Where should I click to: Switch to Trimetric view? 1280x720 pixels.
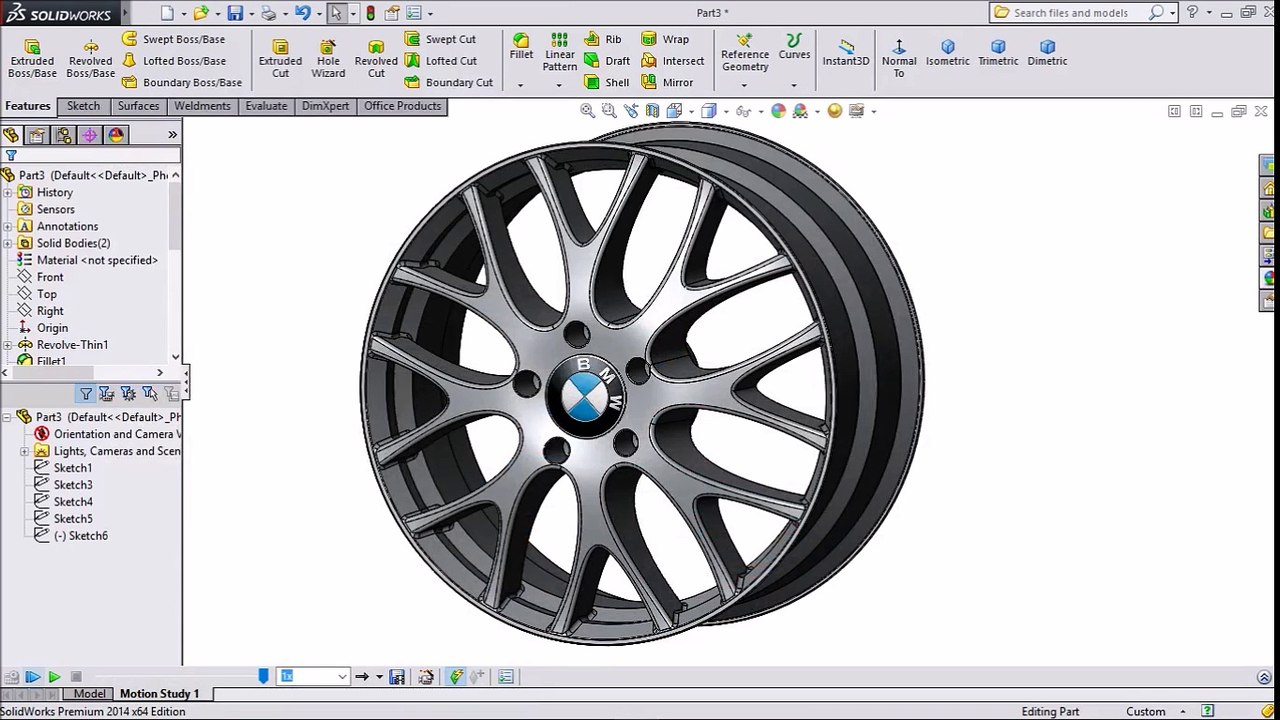coord(998,52)
